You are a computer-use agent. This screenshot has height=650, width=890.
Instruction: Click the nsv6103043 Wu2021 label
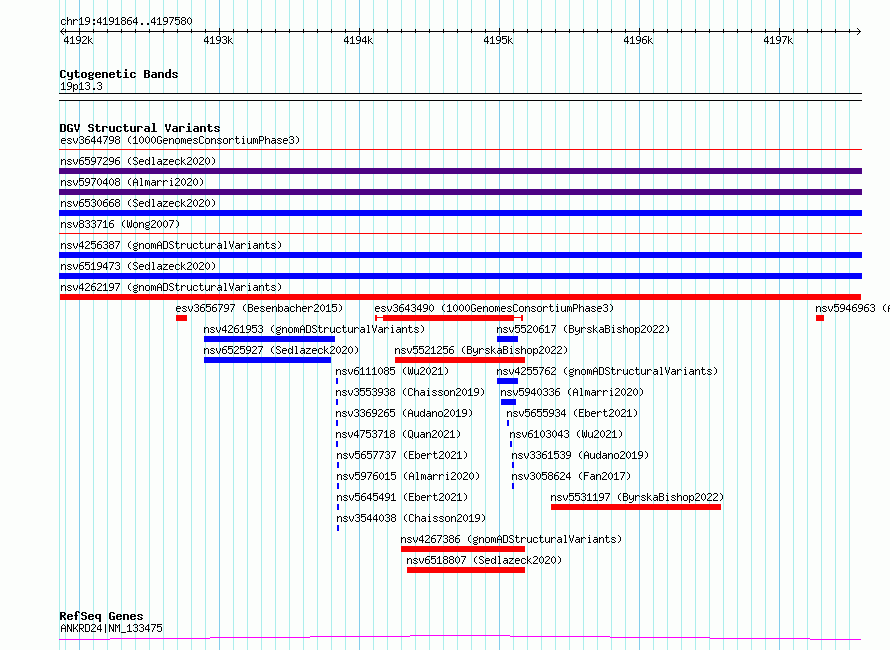tap(566, 434)
